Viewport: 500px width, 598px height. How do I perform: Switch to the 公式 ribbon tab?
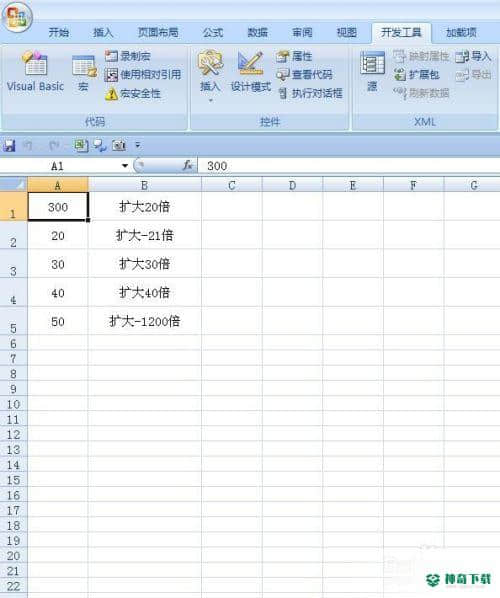(213, 32)
